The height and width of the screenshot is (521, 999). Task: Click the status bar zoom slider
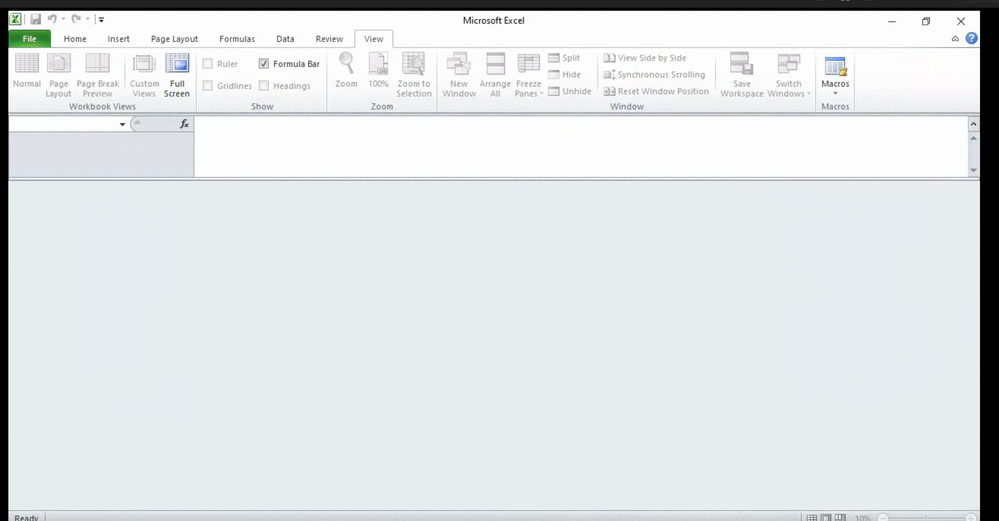(x=926, y=518)
